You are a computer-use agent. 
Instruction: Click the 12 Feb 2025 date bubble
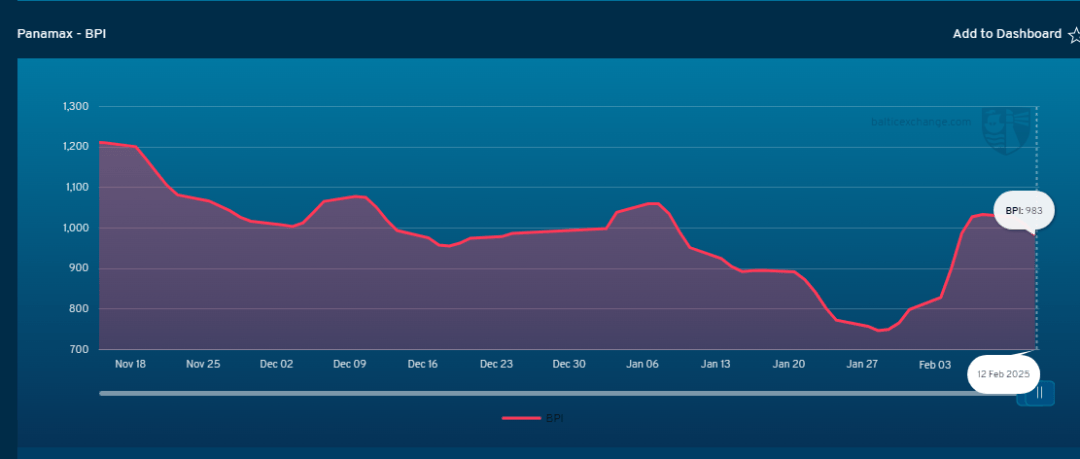[x=1003, y=374]
